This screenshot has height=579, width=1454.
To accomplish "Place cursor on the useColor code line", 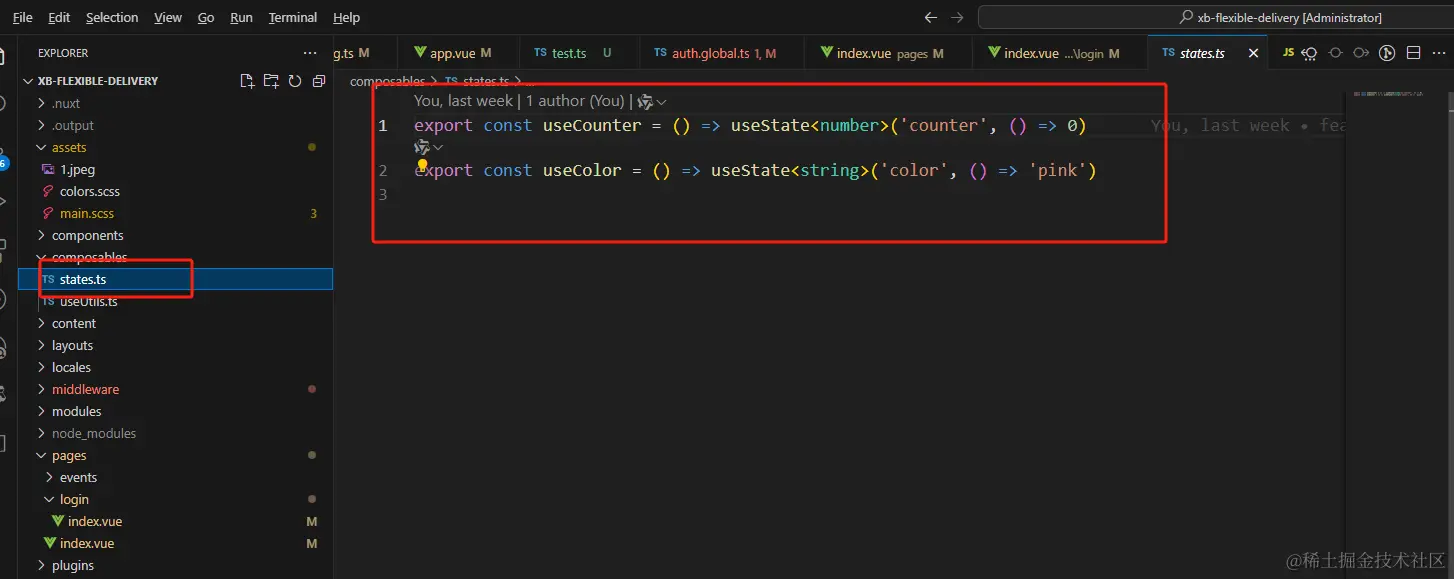I will [755, 170].
